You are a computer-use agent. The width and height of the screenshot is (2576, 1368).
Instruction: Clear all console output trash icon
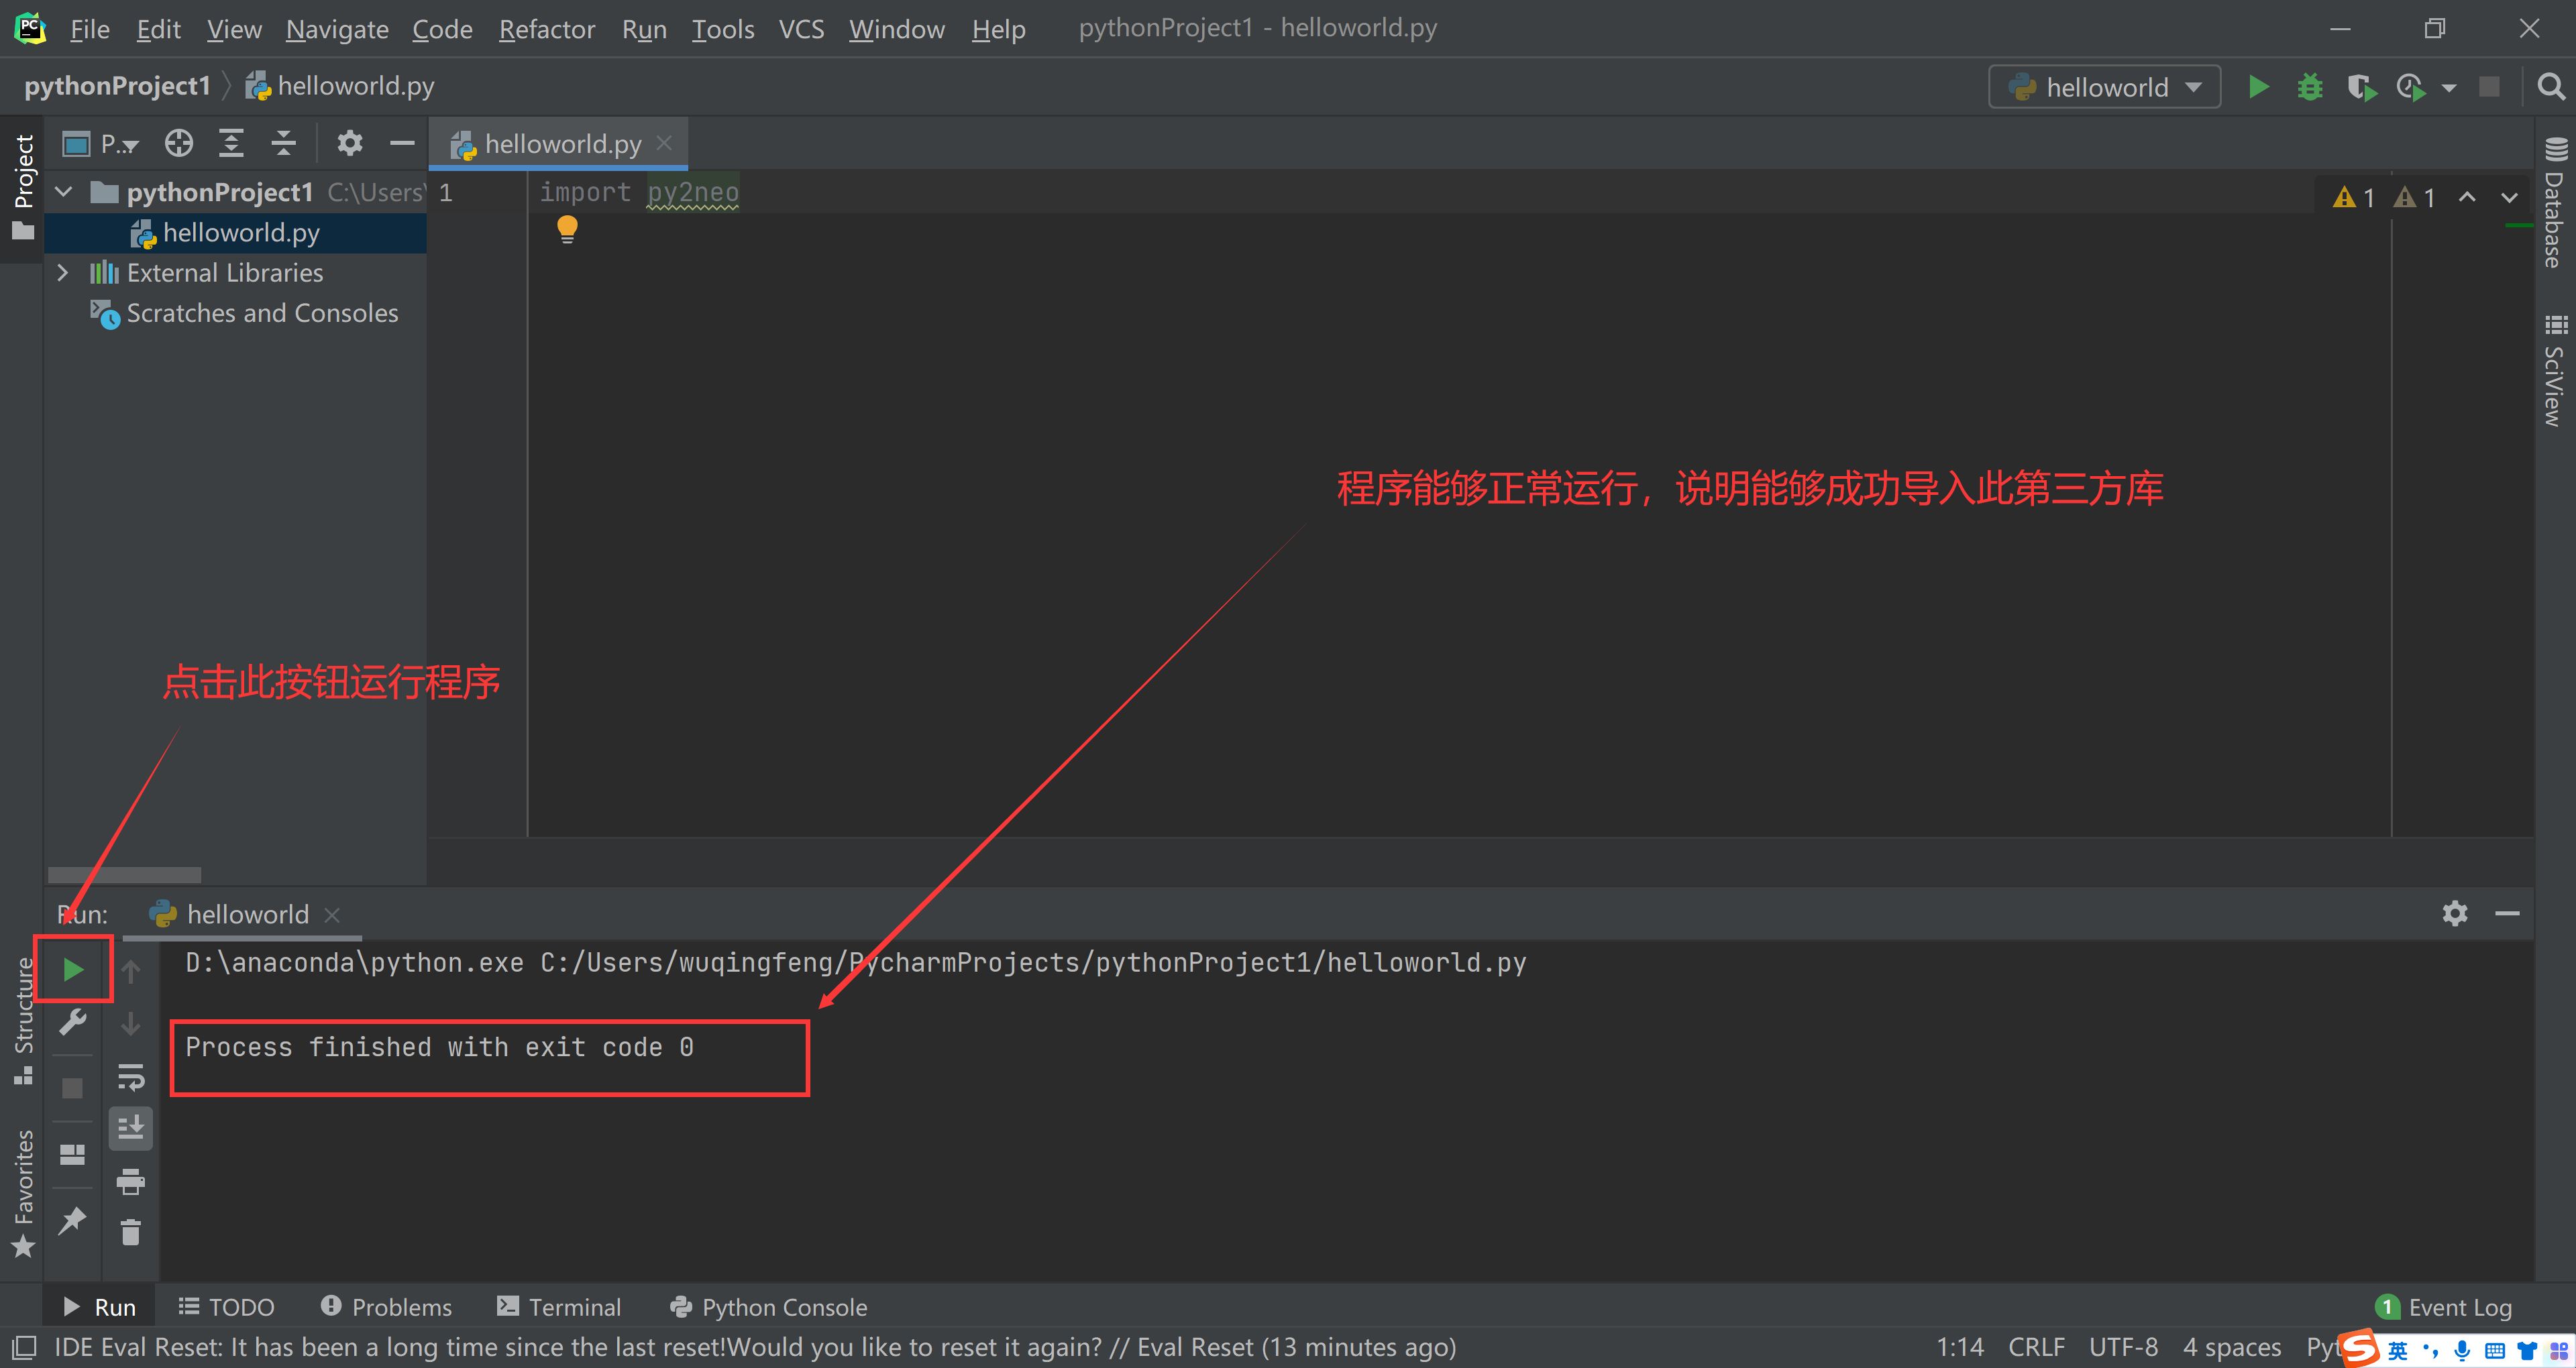coord(131,1232)
